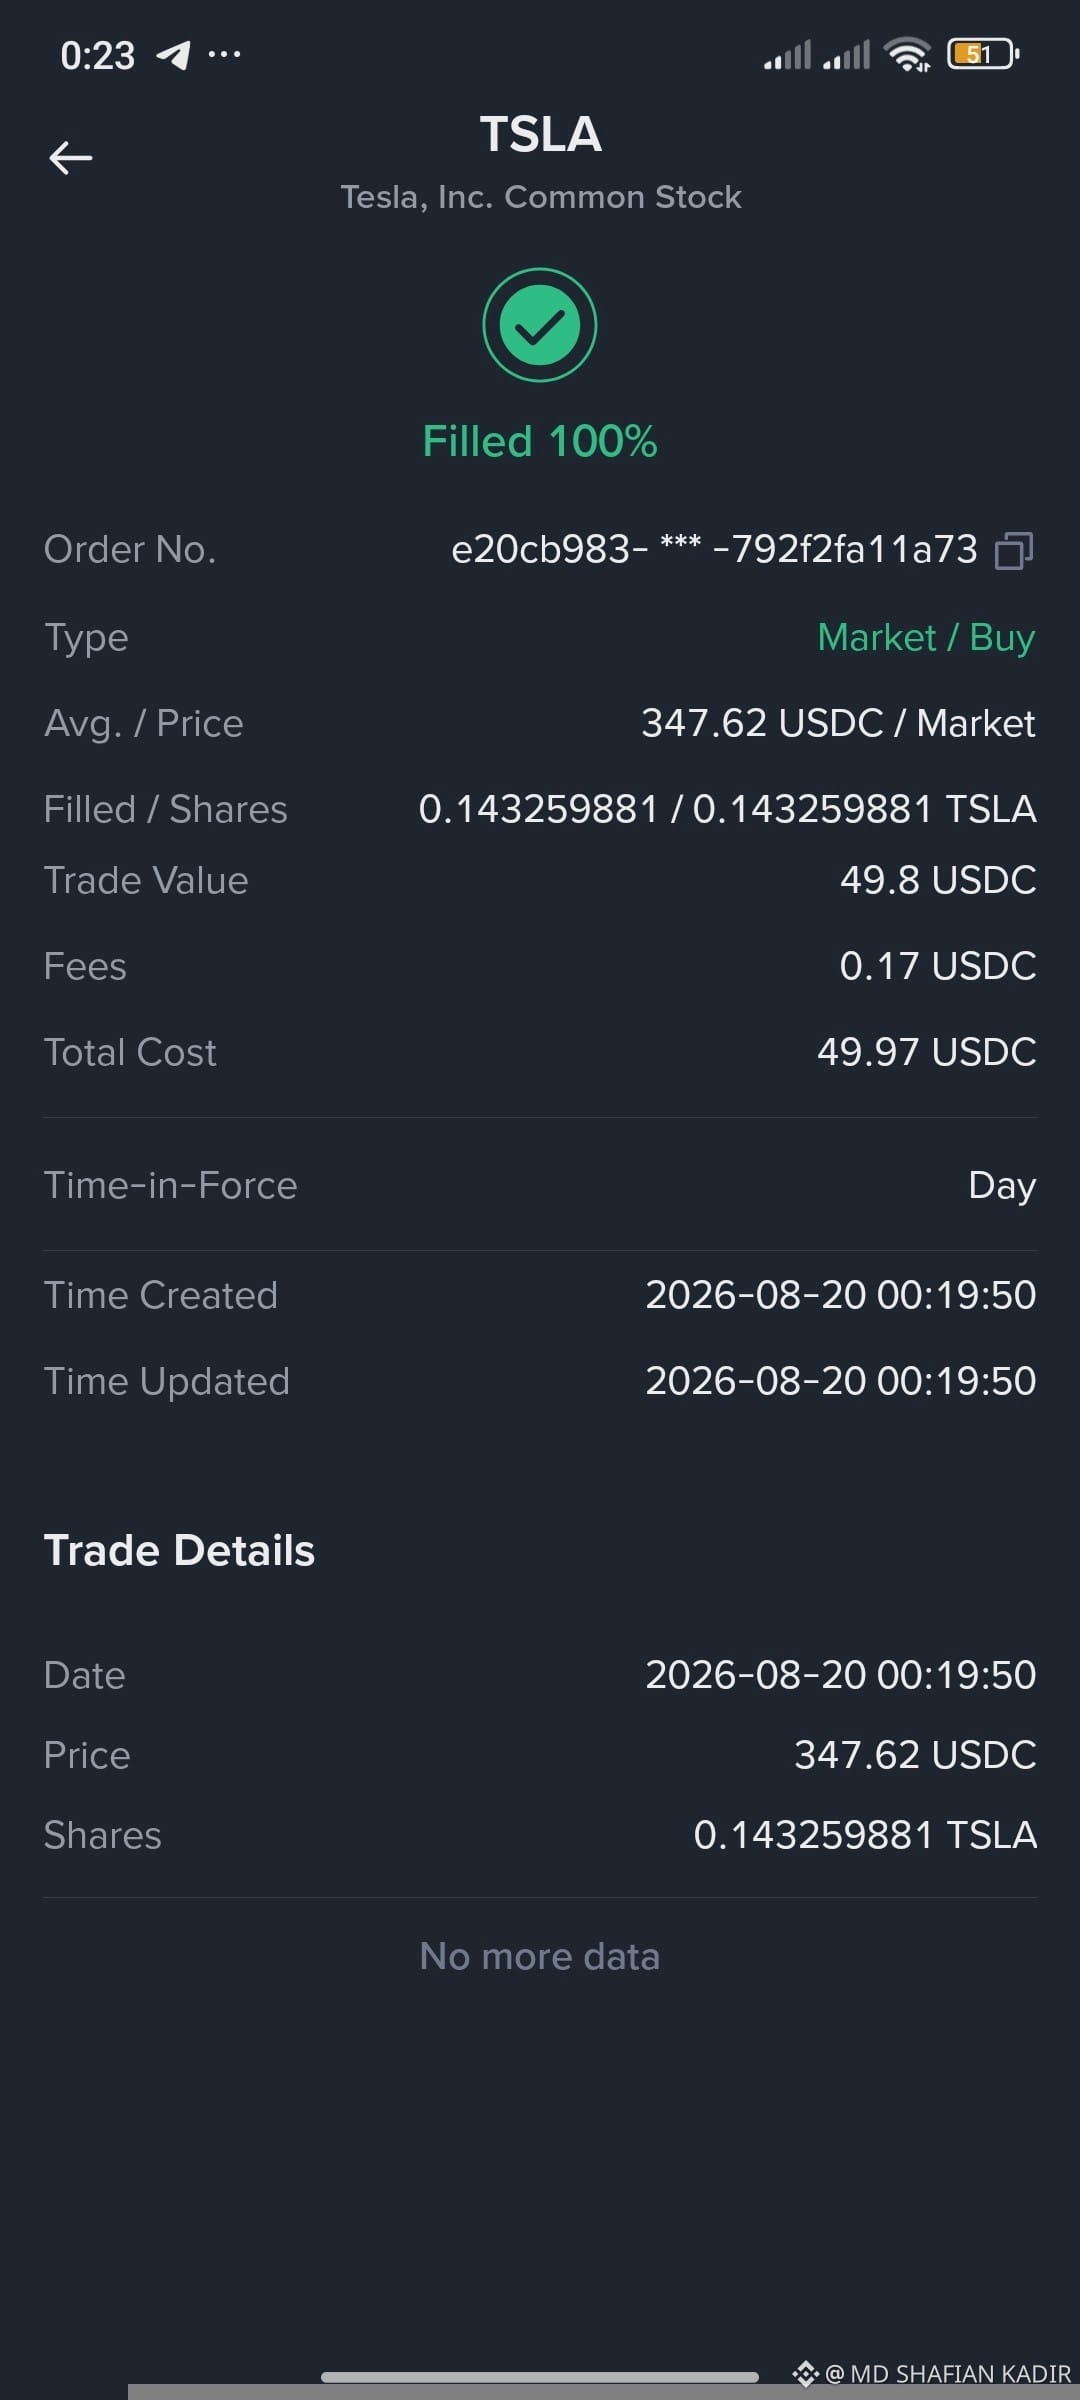This screenshot has width=1080, height=2400.
Task: Tap the Wi-Fi status icon
Action: [908, 54]
